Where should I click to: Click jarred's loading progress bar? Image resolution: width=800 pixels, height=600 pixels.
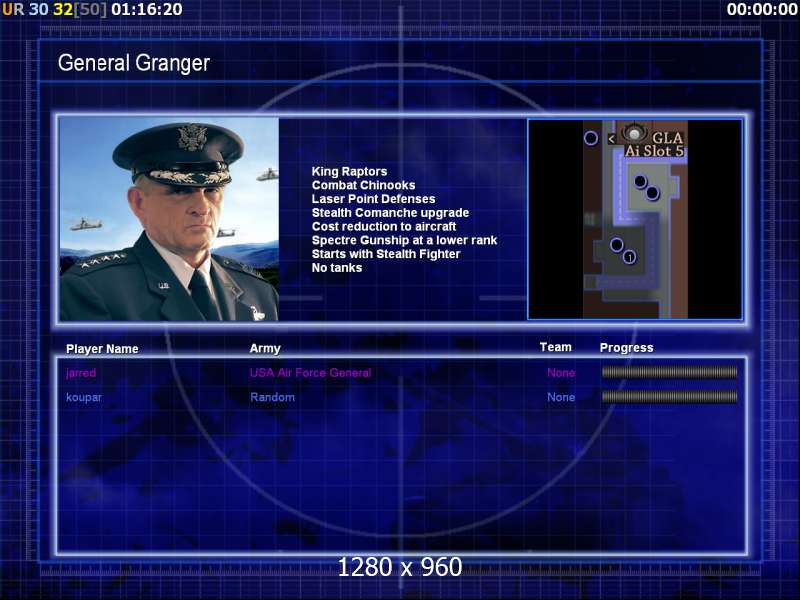(x=669, y=372)
